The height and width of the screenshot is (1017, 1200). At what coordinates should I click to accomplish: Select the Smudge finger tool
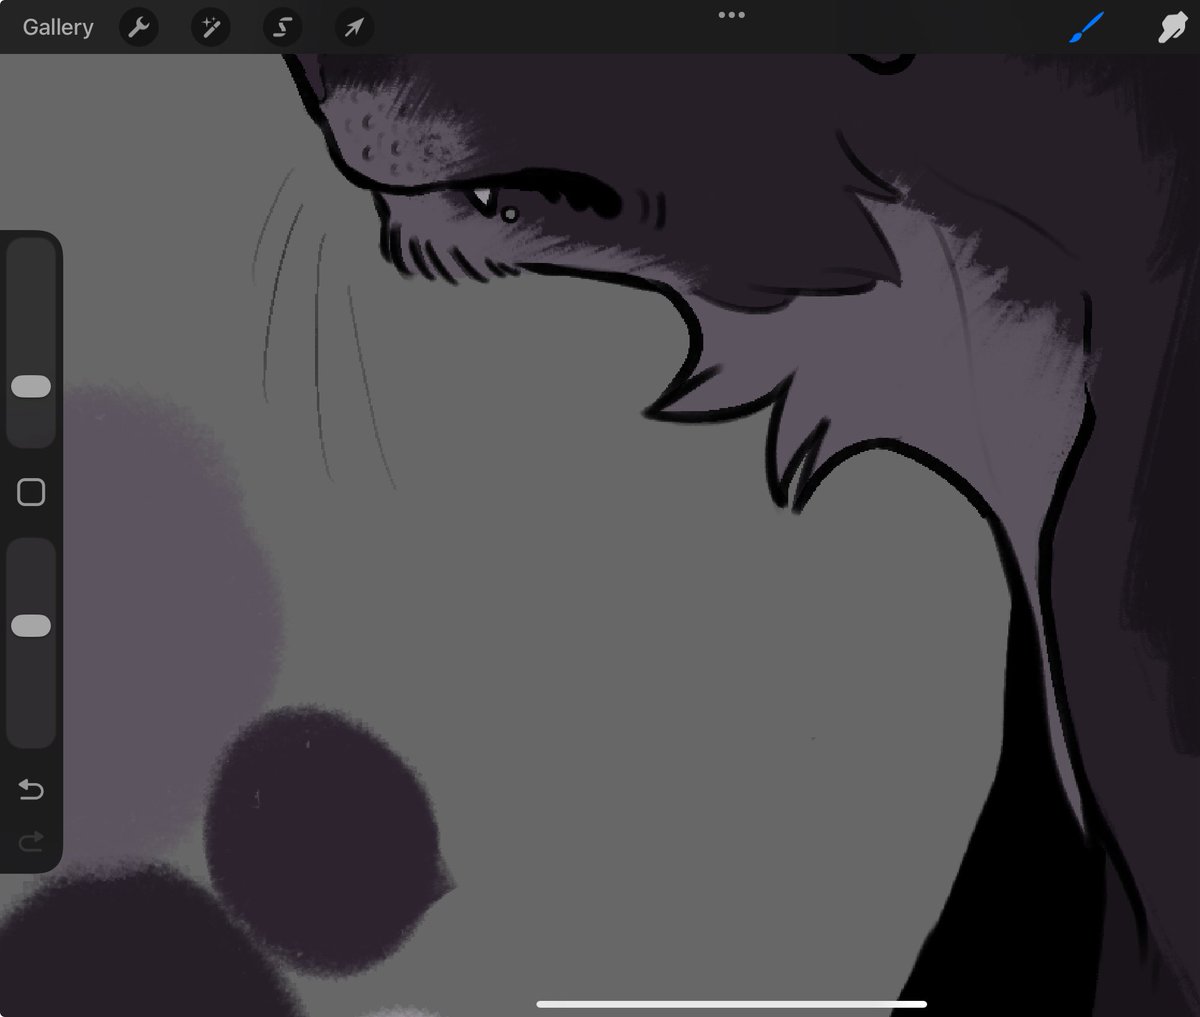(x=1171, y=28)
